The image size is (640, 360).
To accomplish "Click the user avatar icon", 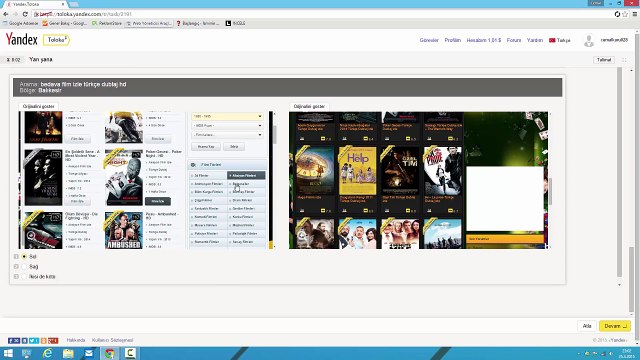I will pos(589,40).
